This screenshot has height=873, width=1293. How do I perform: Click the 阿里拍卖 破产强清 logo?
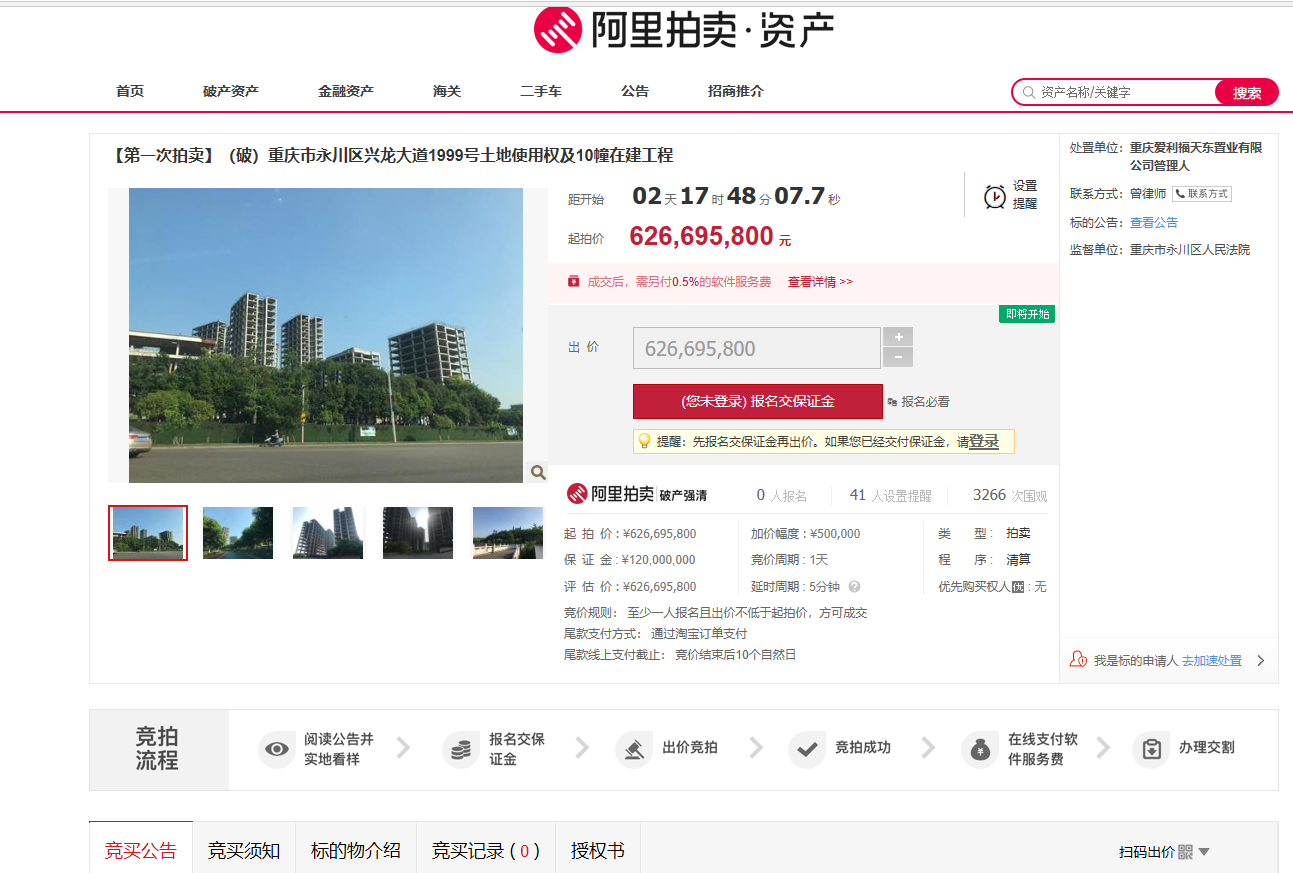coord(637,494)
